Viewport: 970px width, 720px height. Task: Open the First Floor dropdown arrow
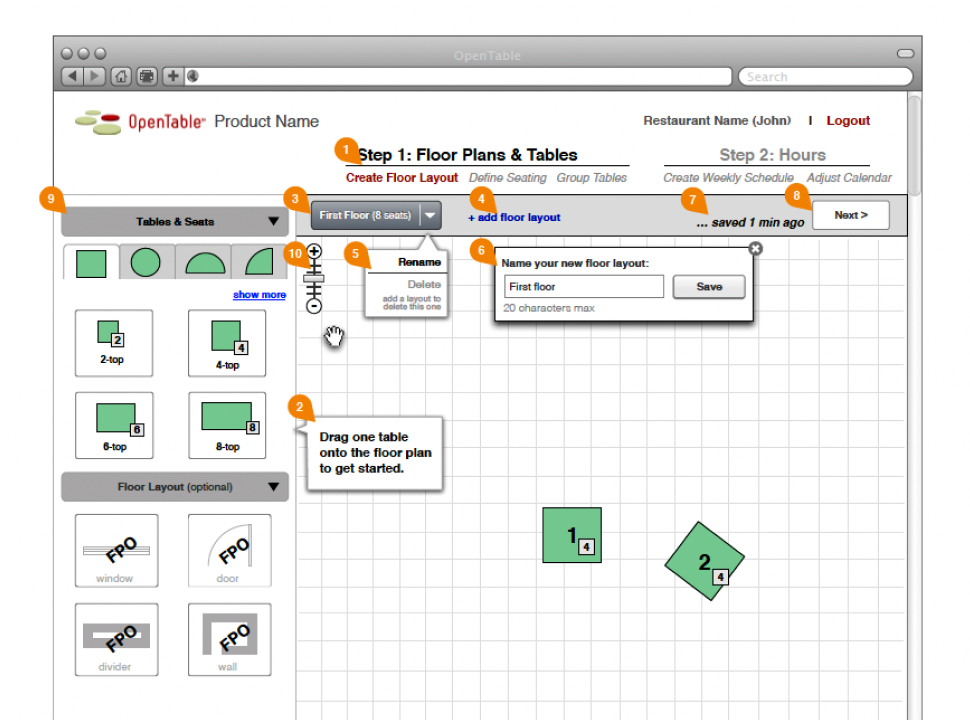(x=429, y=215)
